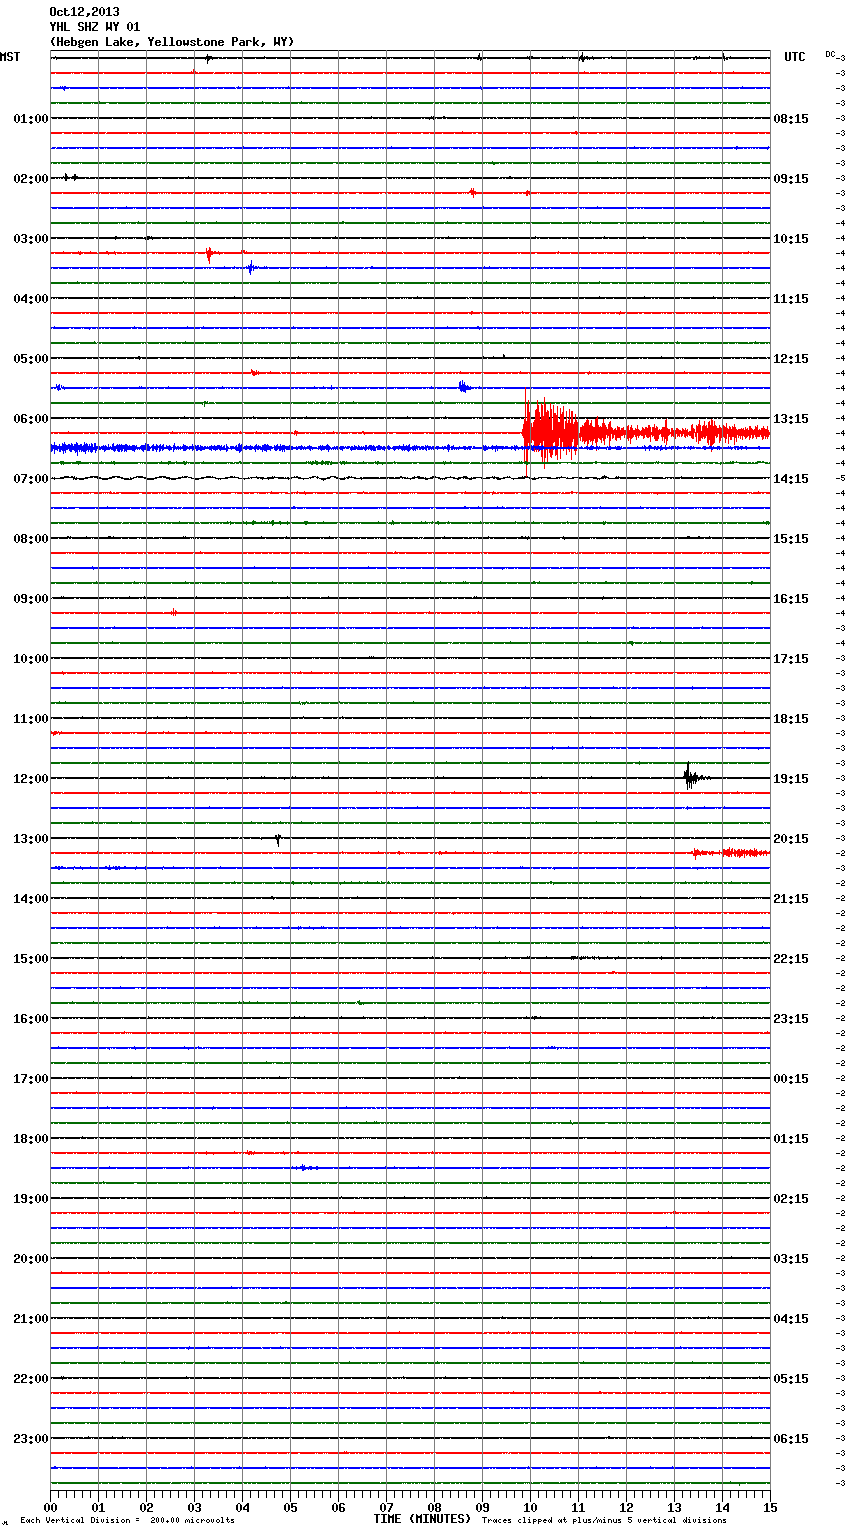Image resolution: width=850 pixels, height=1534 pixels.
Task: Select the 05:00 MST time label
Action: coord(31,359)
